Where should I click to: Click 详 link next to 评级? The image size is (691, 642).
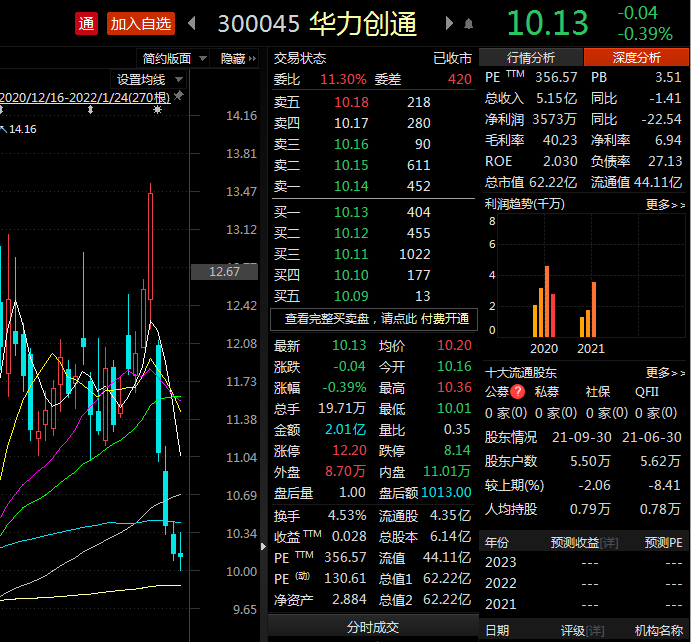pyautogui.click(x=595, y=631)
